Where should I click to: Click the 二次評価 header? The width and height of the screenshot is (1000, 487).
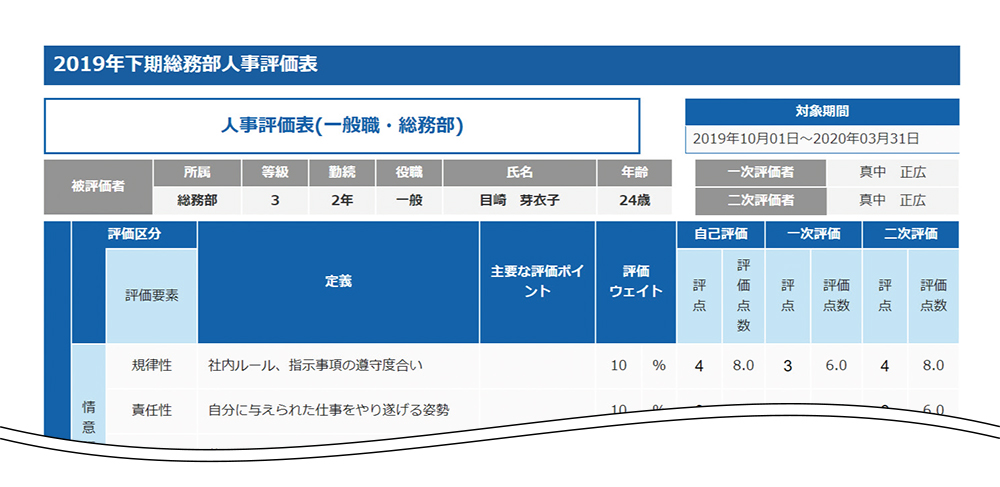[x=910, y=234]
